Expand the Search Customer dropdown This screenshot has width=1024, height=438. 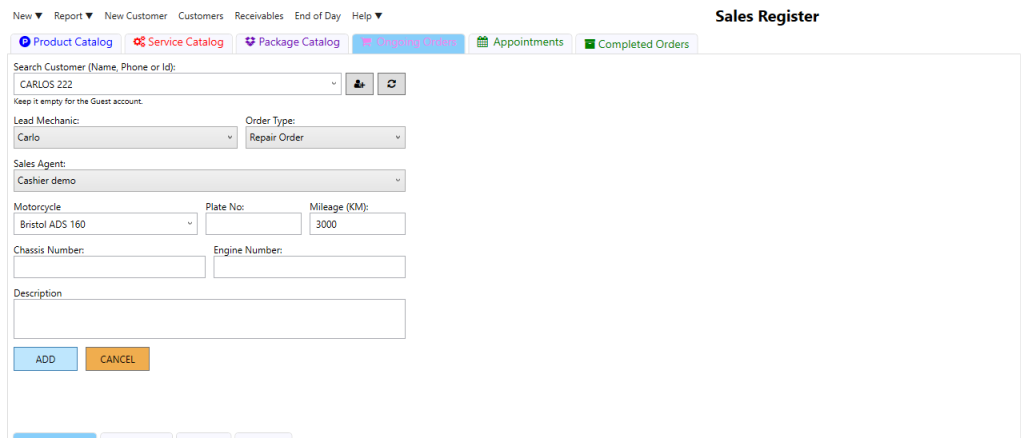[x=333, y=85]
